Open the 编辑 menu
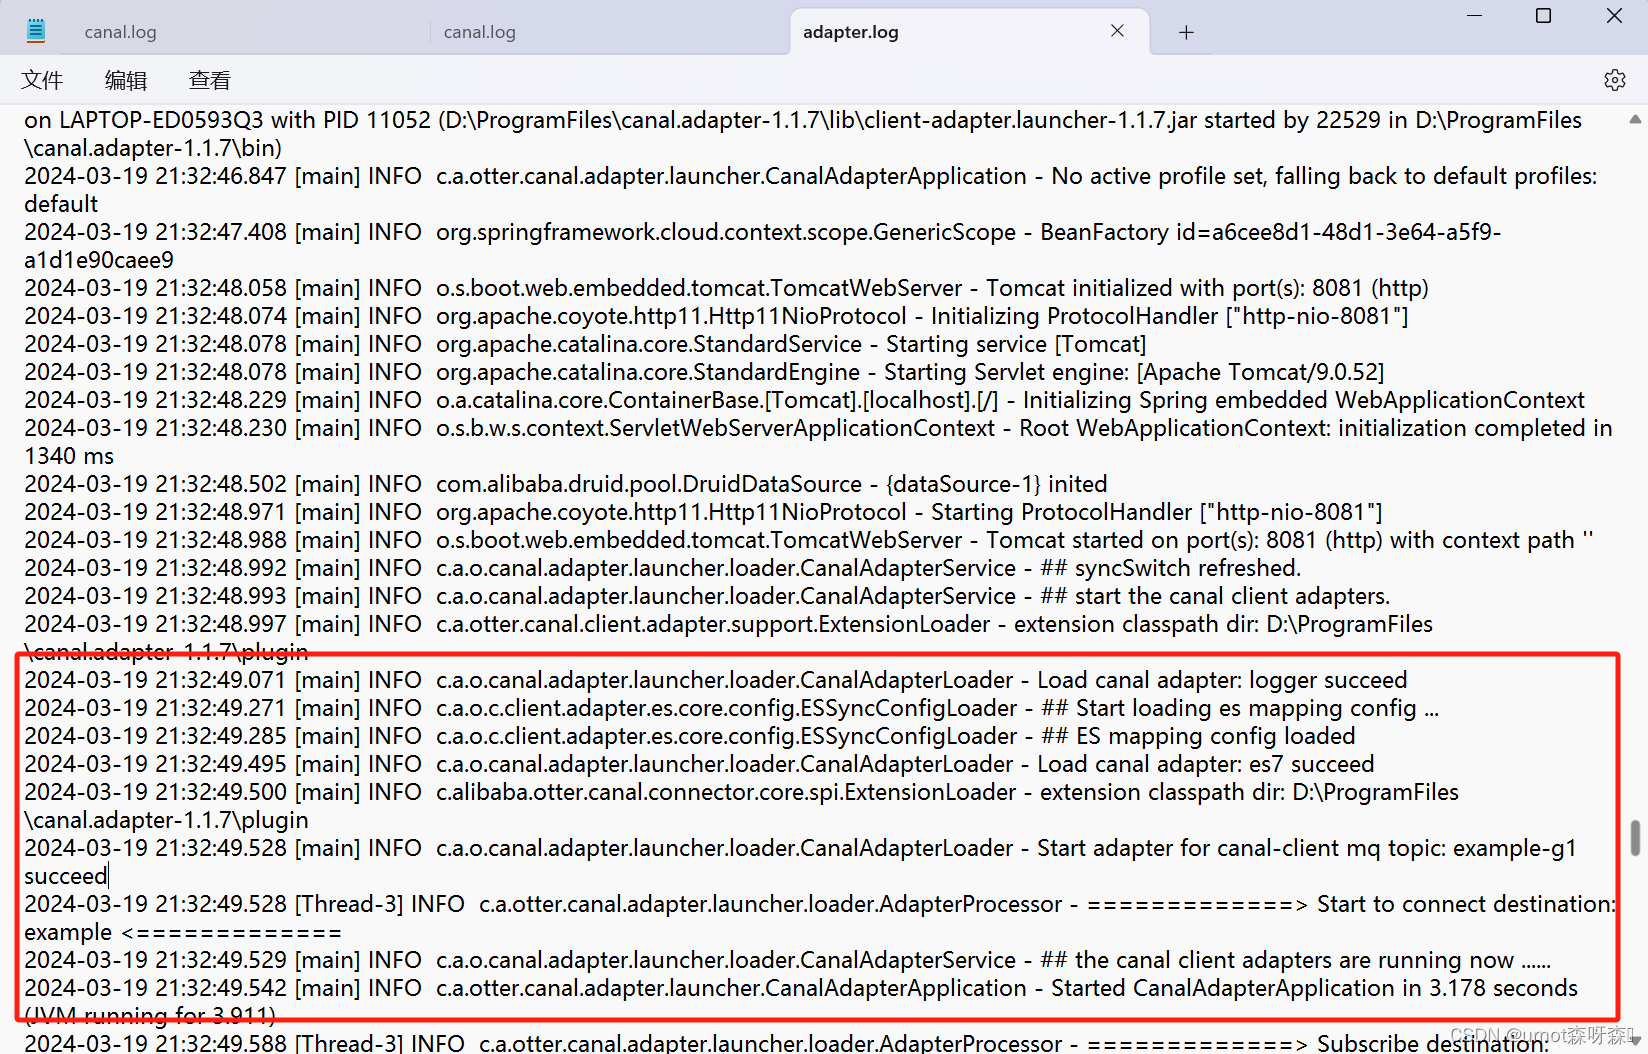This screenshot has height=1054, width=1648. click(126, 80)
